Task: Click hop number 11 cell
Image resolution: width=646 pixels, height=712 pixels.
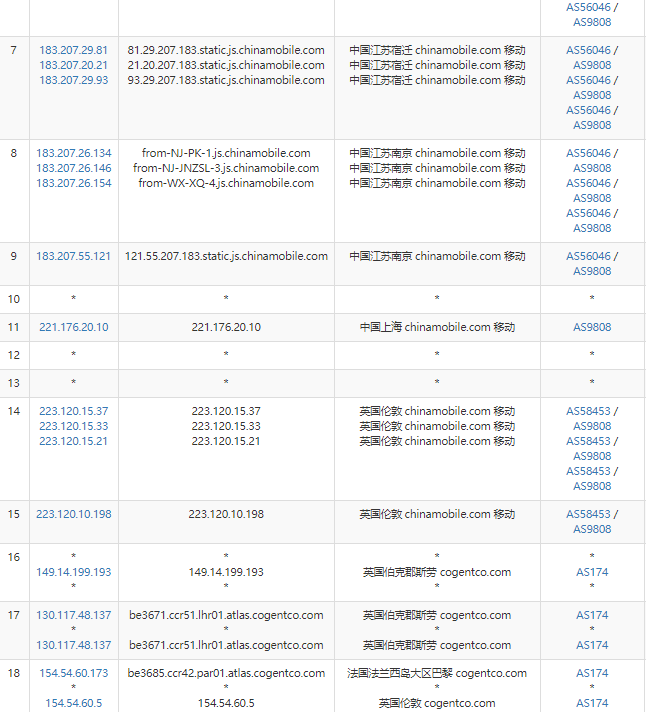Action: coord(14,327)
